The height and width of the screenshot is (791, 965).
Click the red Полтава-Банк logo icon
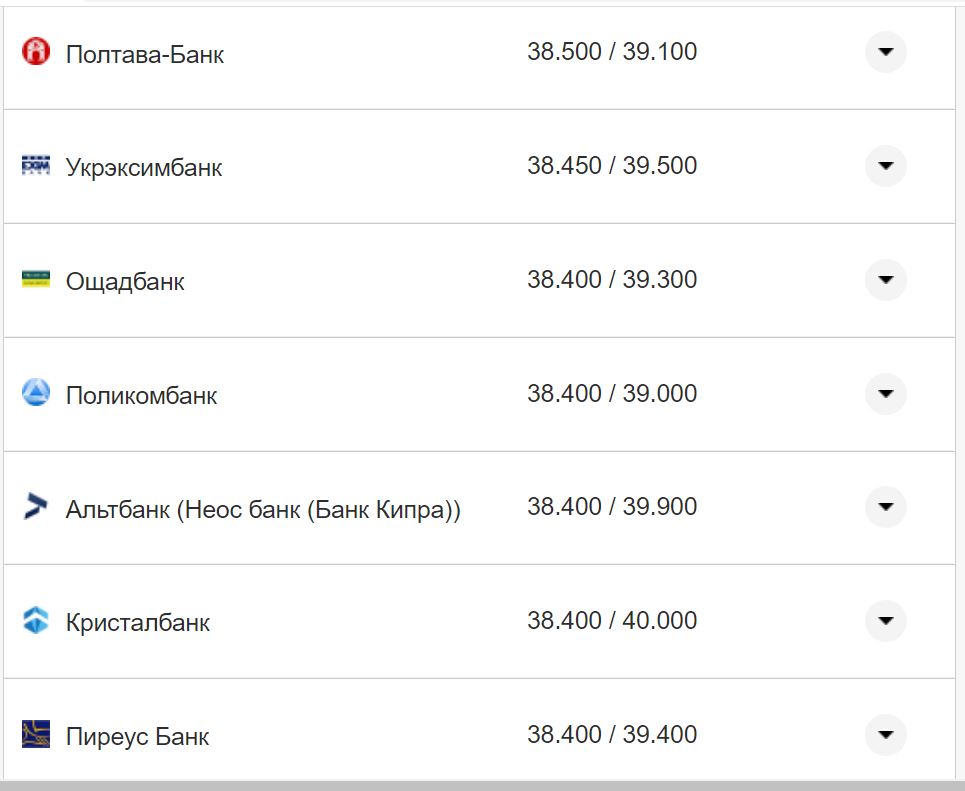pos(36,52)
